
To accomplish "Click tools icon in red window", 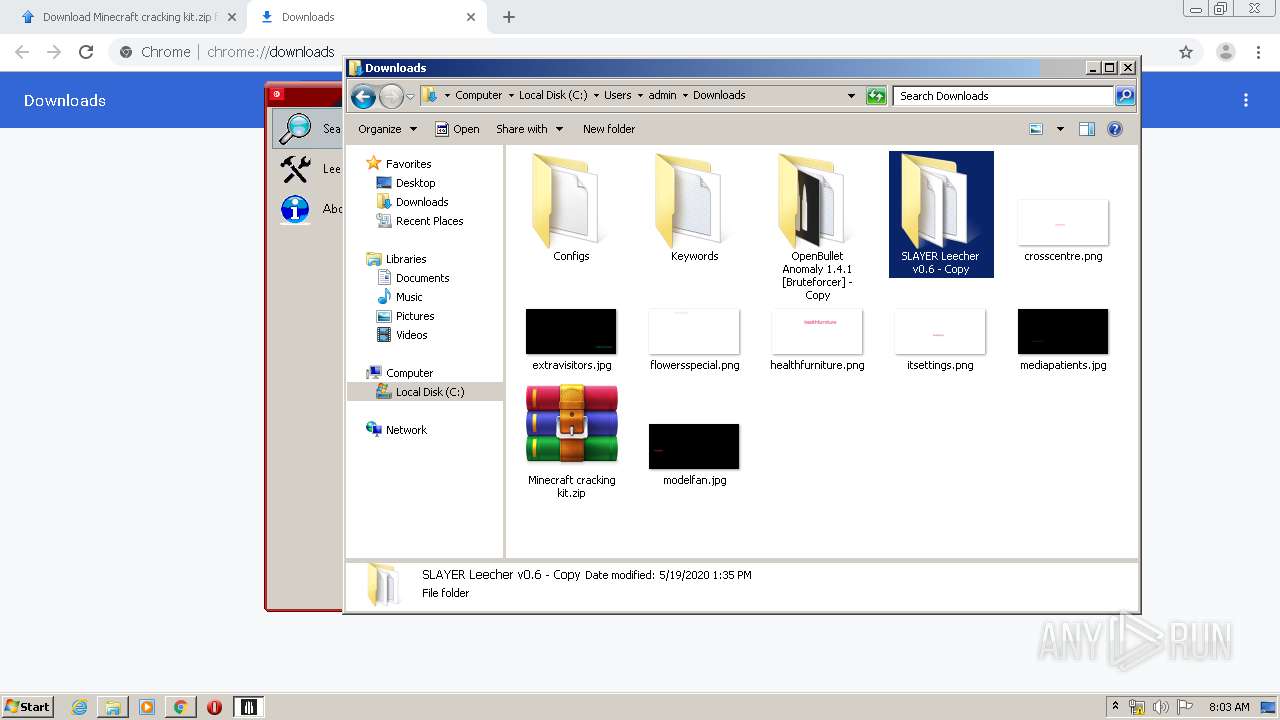I will [x=295, y=169].
